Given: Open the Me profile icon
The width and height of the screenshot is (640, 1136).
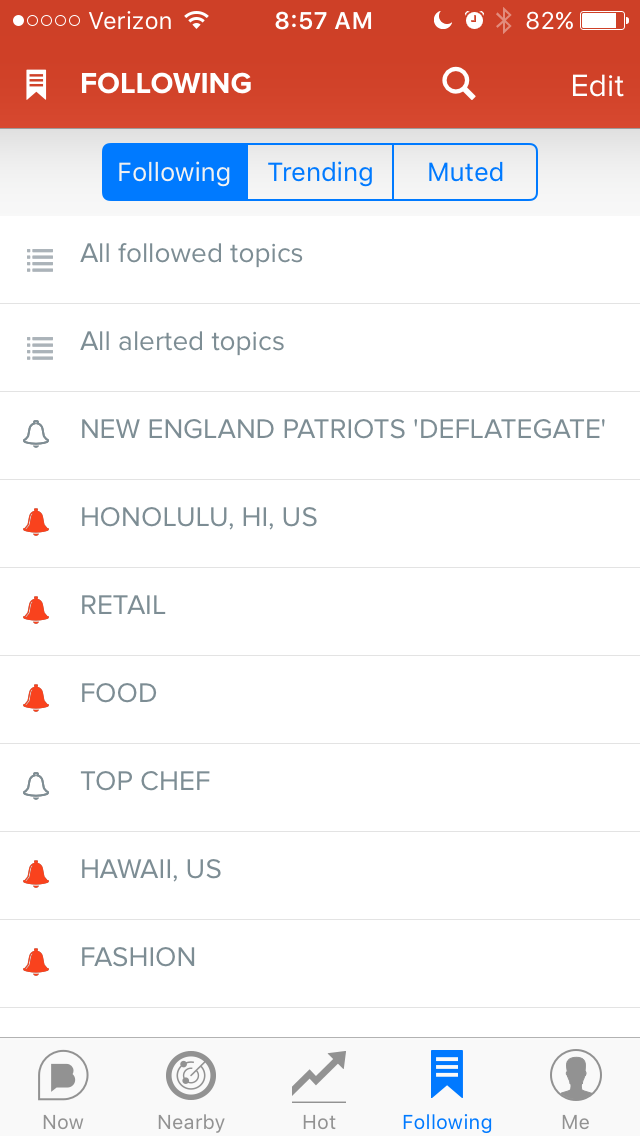Looking at the screenshot, I should [x=575, y=1075].
